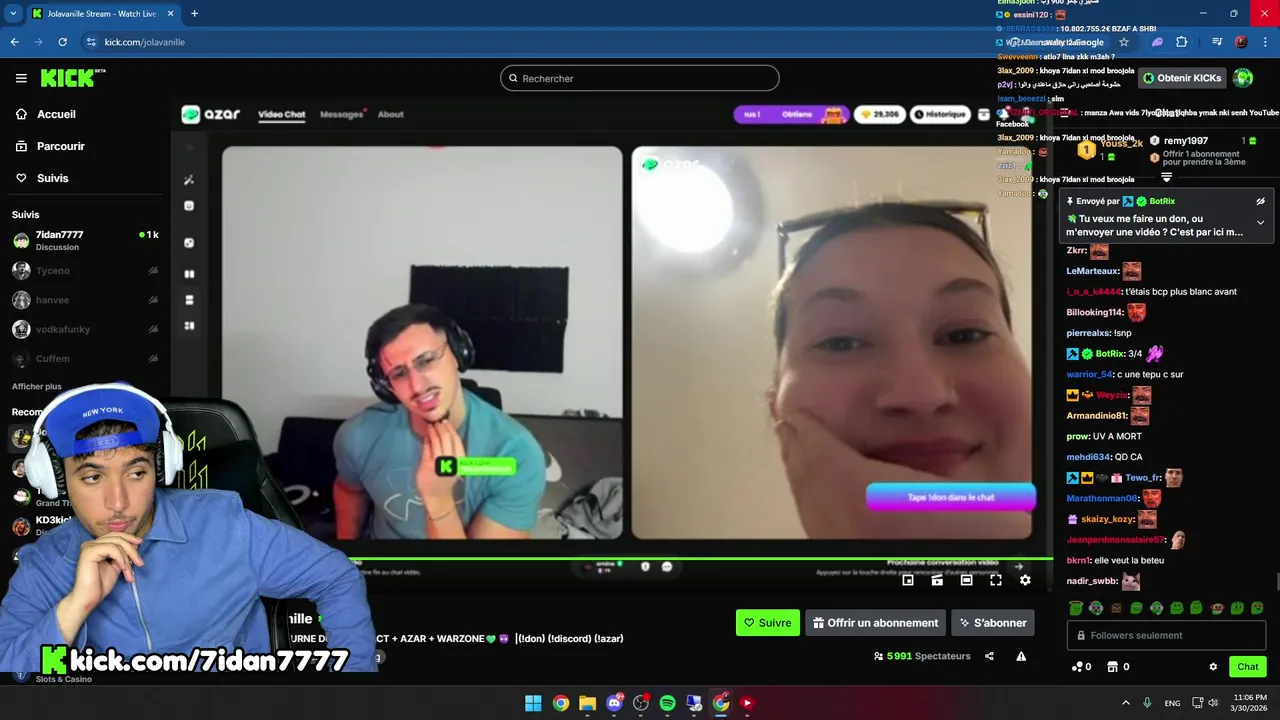Click username warrior_54 in chat
Image resolution: width=1280 pixels, height=720 pixels.
(1089, 374)
